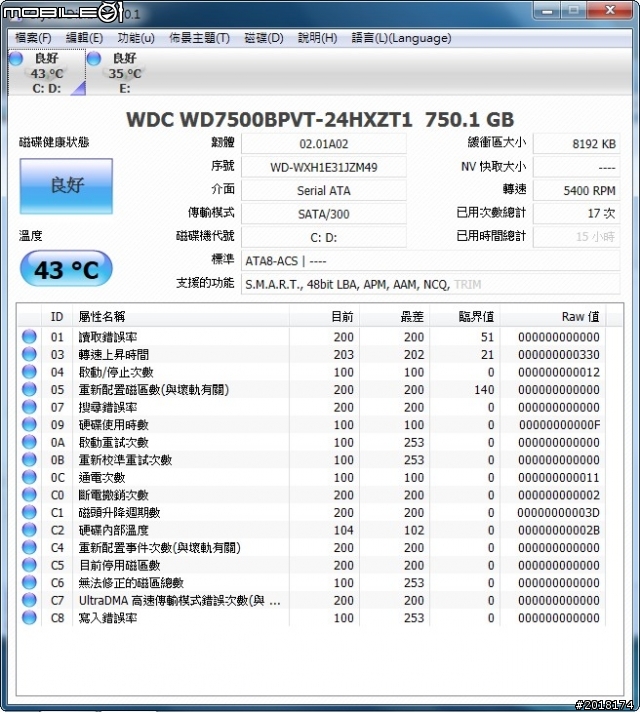Viewport: 640px width, 713px height.
Task: Open the 語言(L)(Language) menu
Action: click(x=401, y=38)
